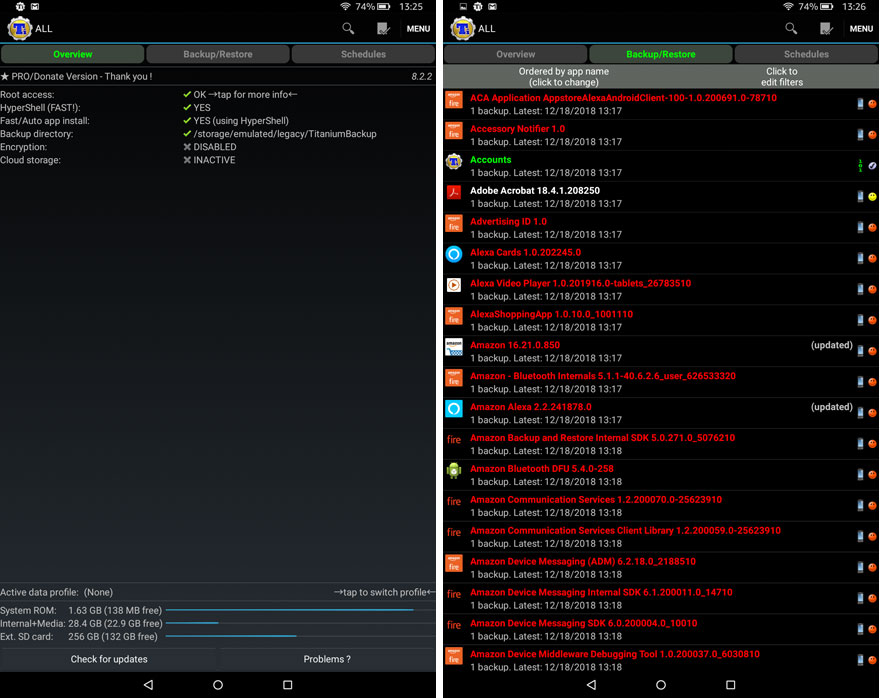Viewport: 880px width, 698px height.
Task: Open 'Amazon Device Middleware Debugging Tool' entry
Action: (x=661, y=660)
